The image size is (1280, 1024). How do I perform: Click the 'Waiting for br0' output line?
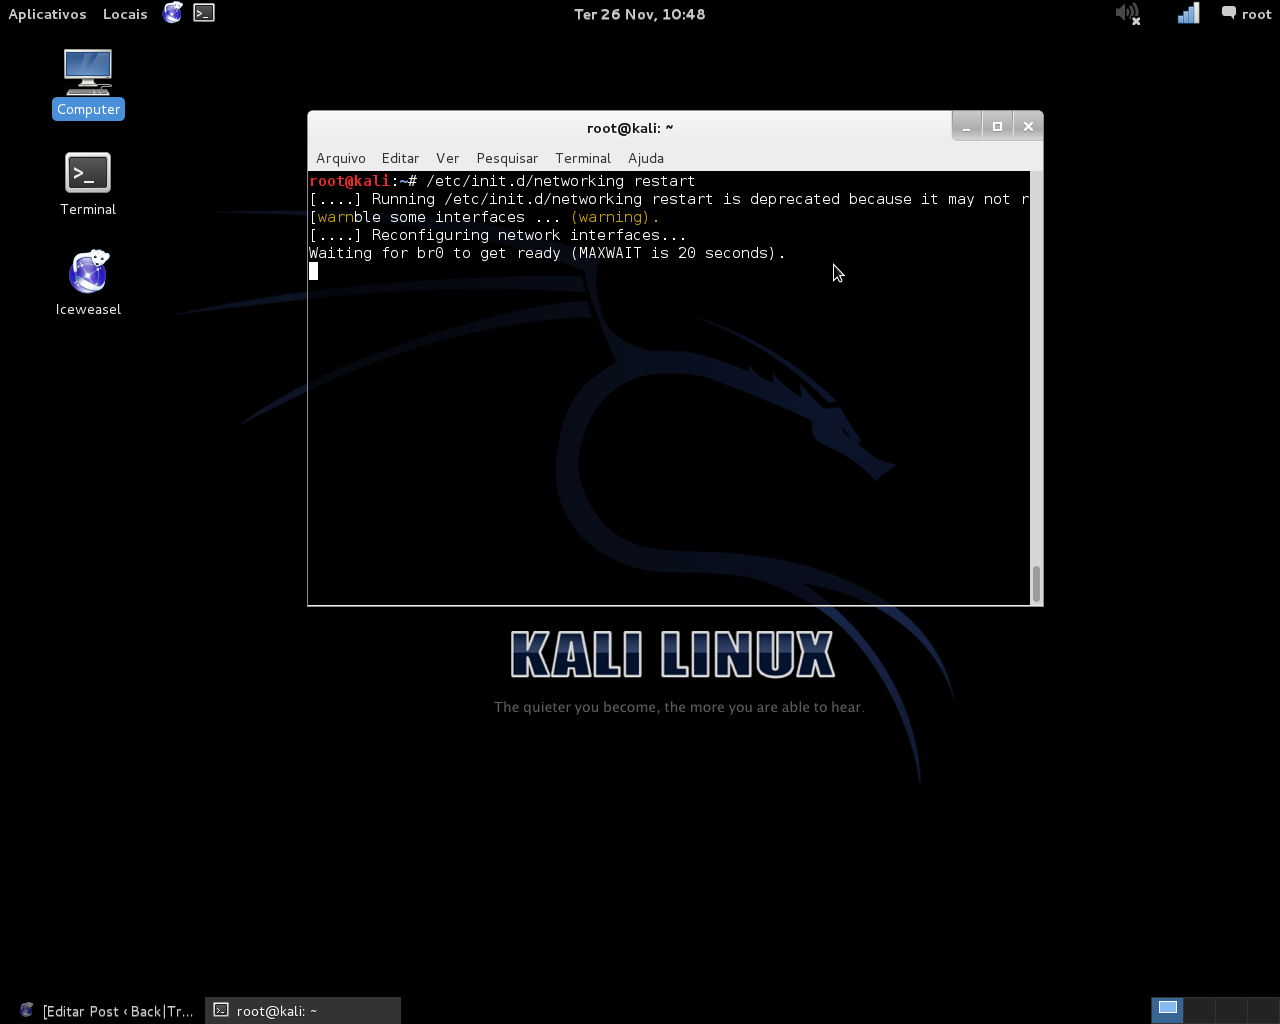tap(547, 253)
